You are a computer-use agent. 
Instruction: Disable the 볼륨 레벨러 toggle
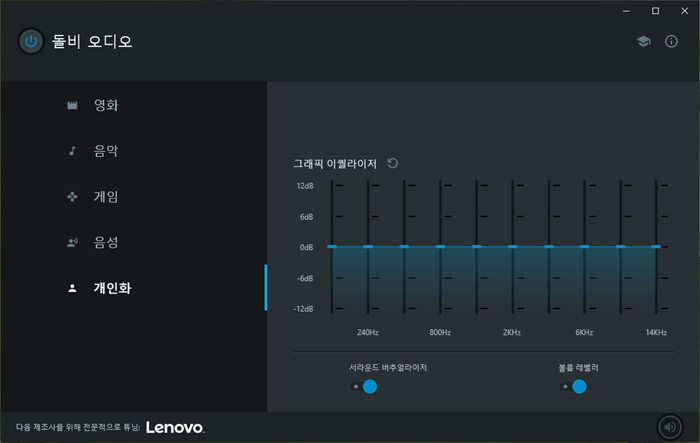tap(573, 386)
